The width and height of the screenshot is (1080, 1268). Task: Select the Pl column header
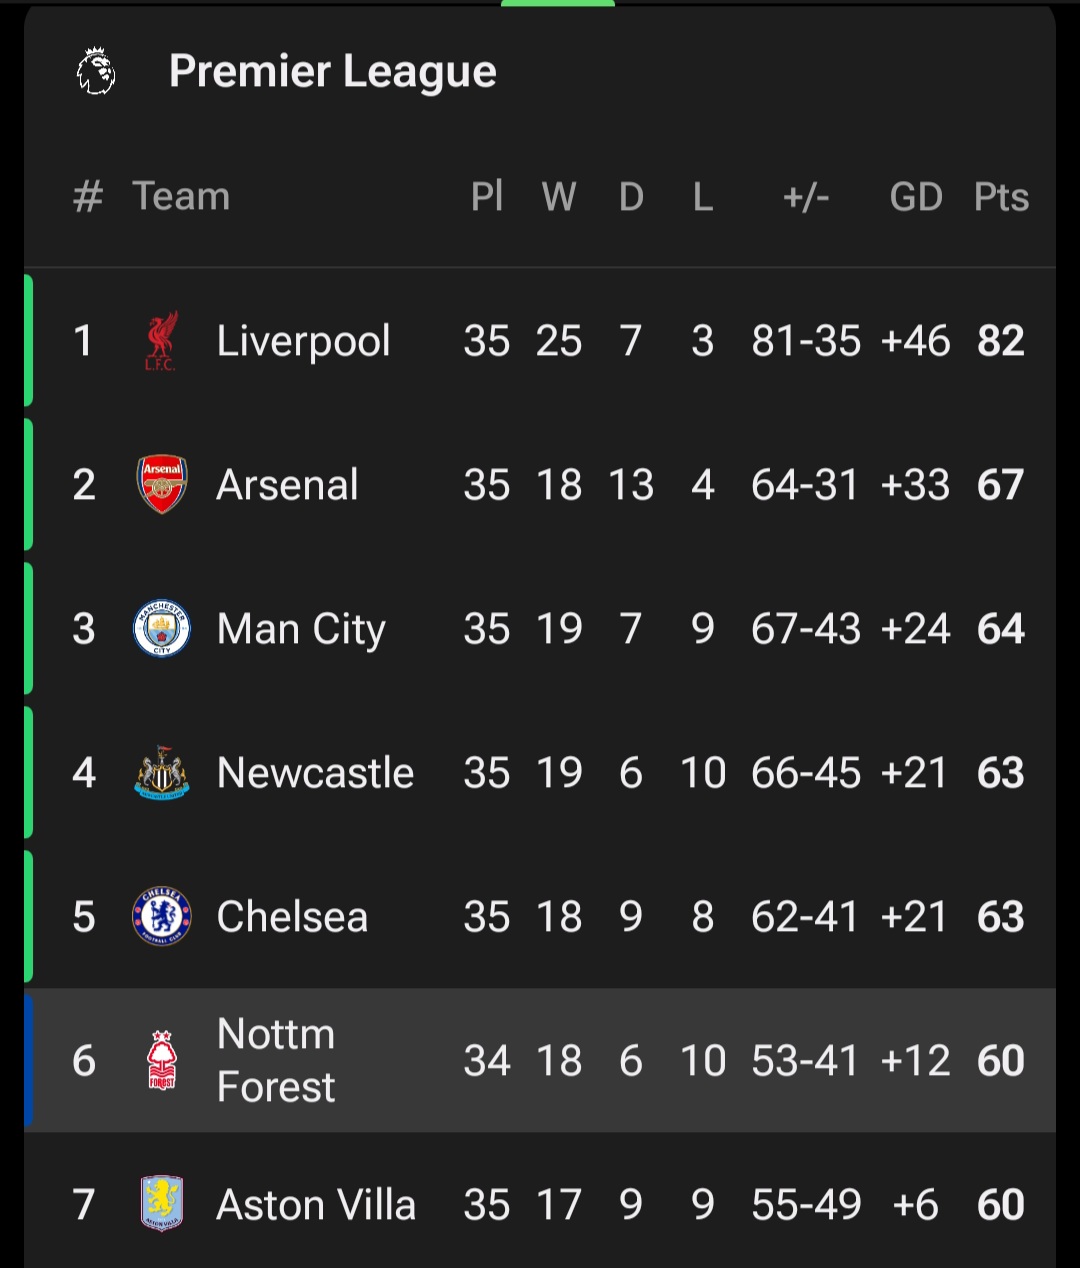click(x=487, y=196)
